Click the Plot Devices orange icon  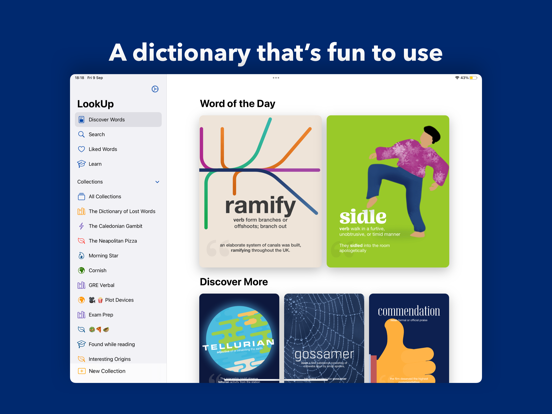click(x=81, y=300)
